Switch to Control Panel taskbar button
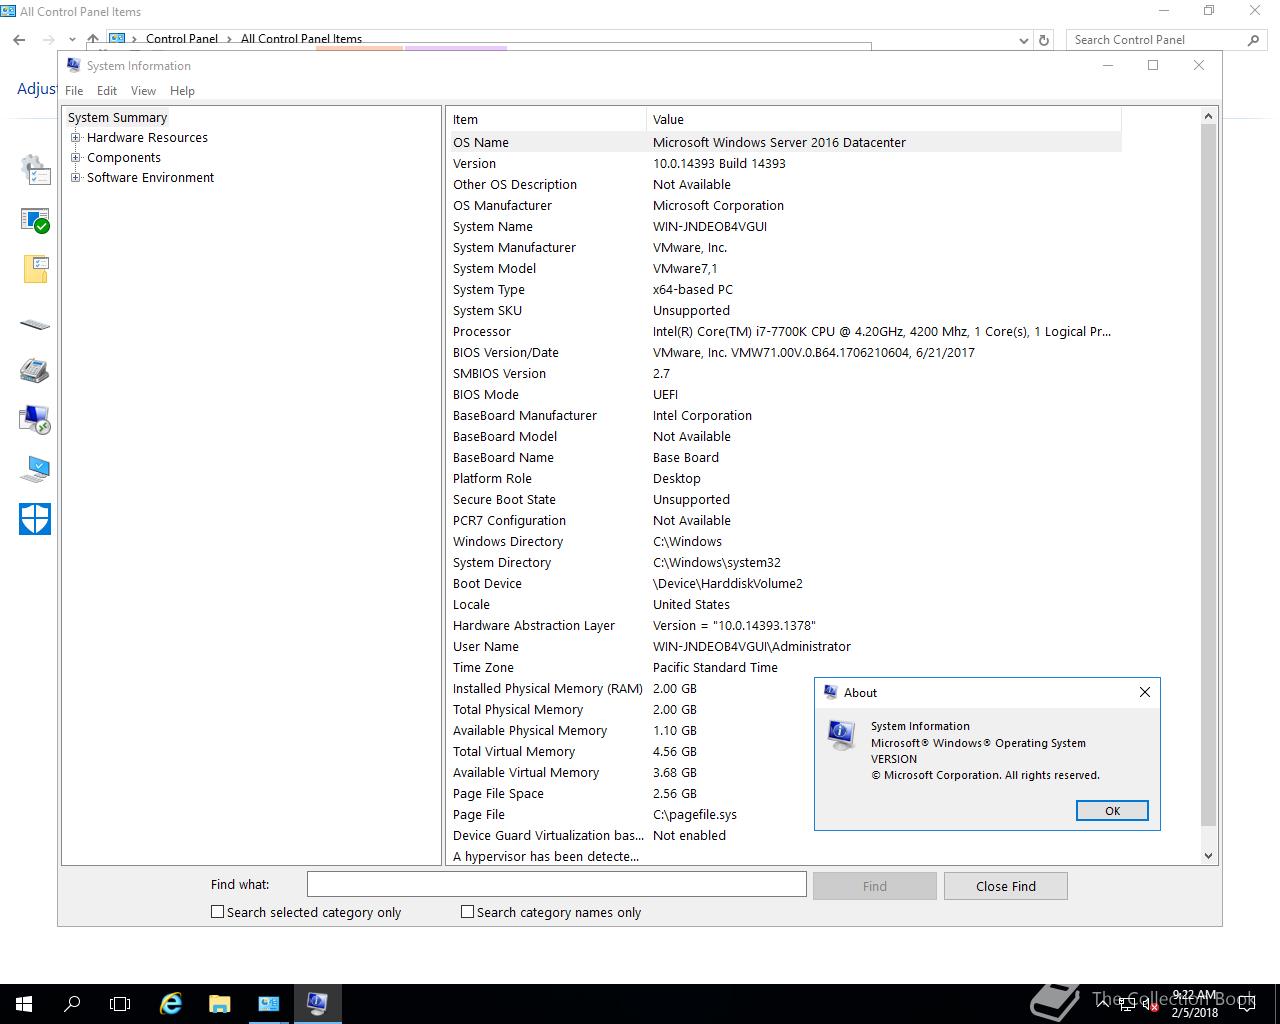1280x1024 pixels. tap(269, 1003)
